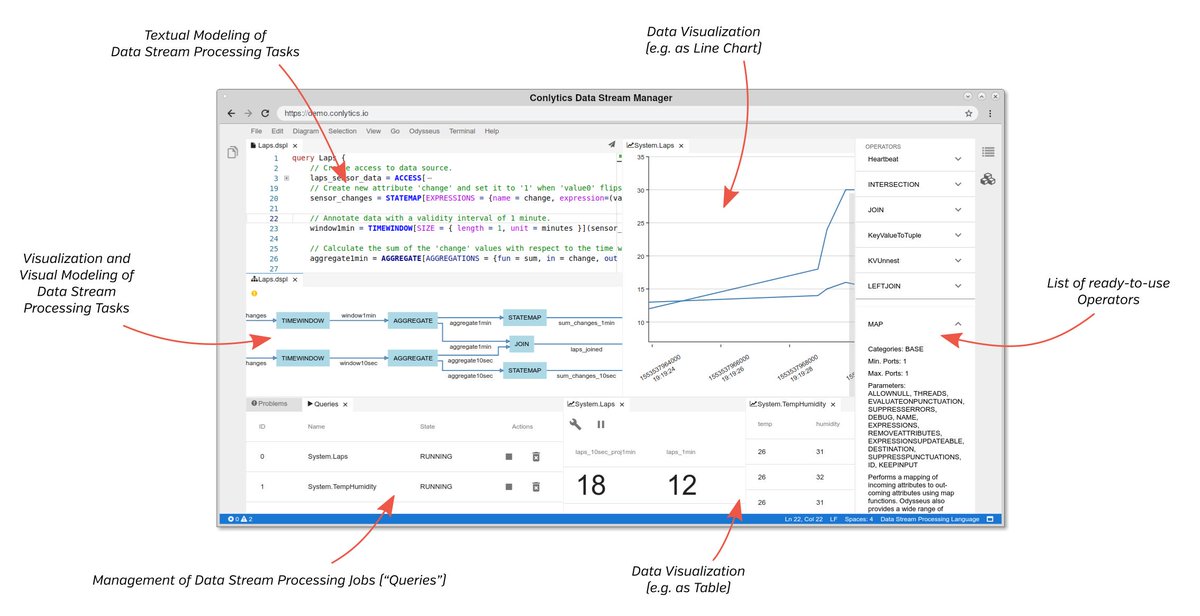
Task: Delete the System.Laps query
Action: (x=535, y=457)
